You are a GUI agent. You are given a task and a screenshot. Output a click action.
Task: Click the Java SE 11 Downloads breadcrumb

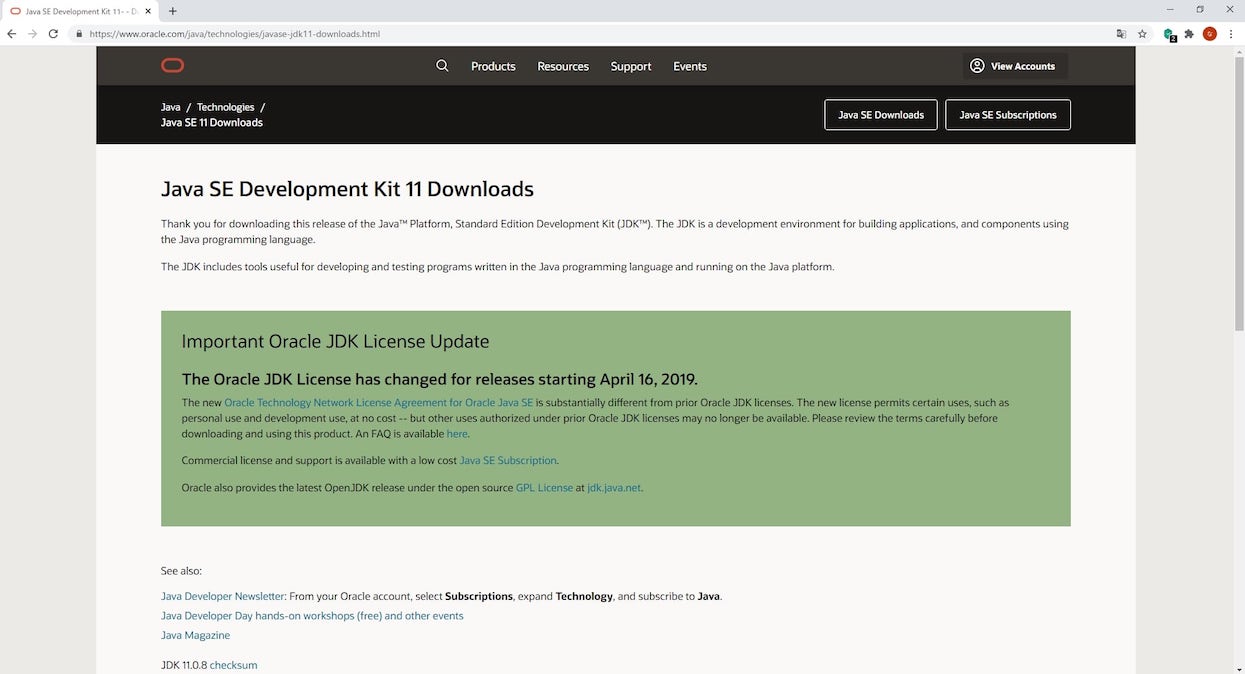(x=212, y=122)
